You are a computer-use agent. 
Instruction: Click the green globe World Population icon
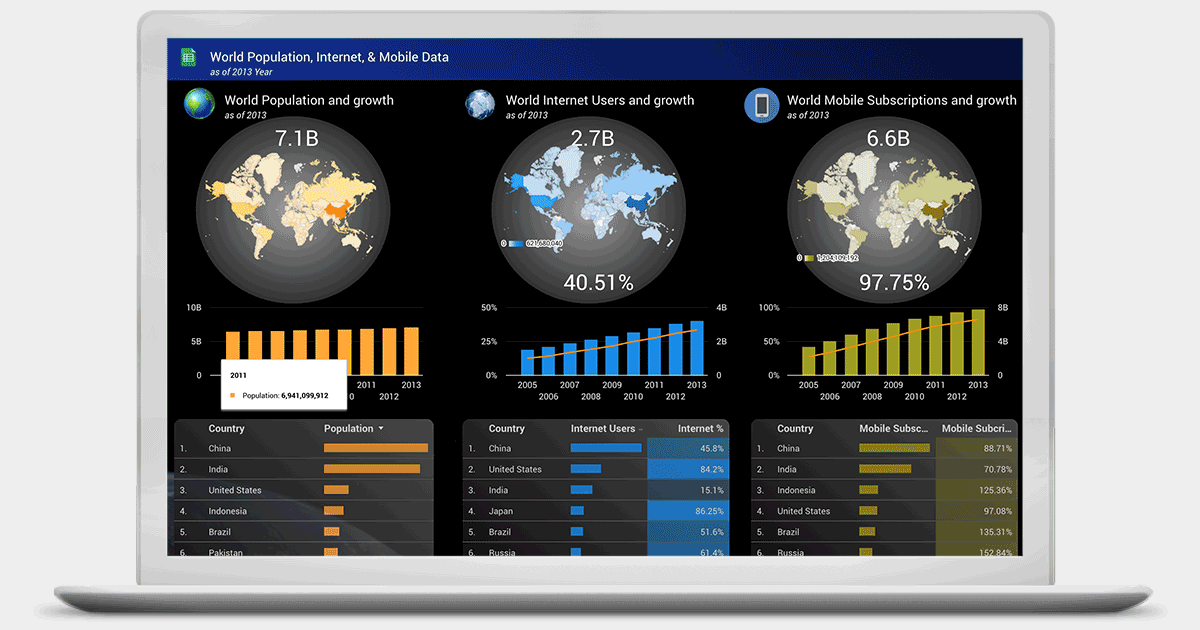coord(199,104)
